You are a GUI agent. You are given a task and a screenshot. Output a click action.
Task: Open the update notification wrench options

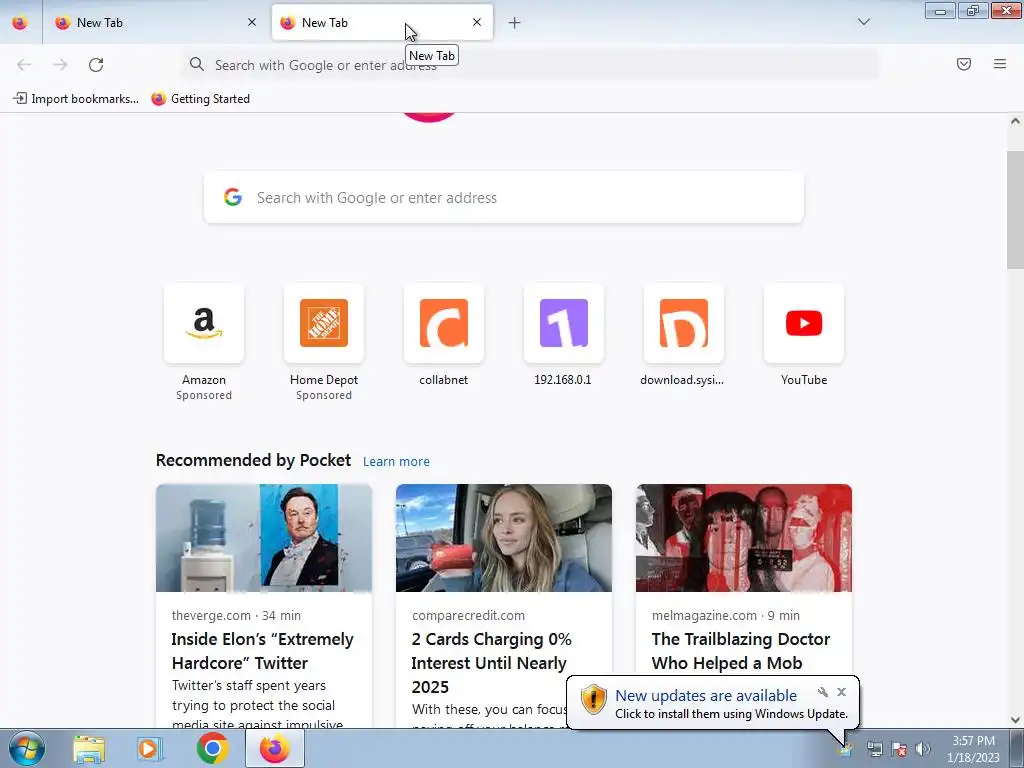pyautogui.click(x=823, y=692)
